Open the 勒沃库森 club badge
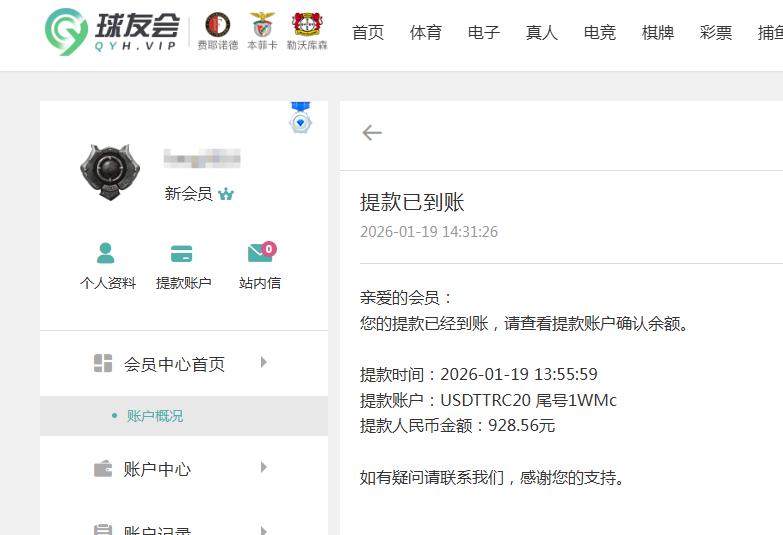This screenshot has width=783, height=535. [x=307, y=31]
